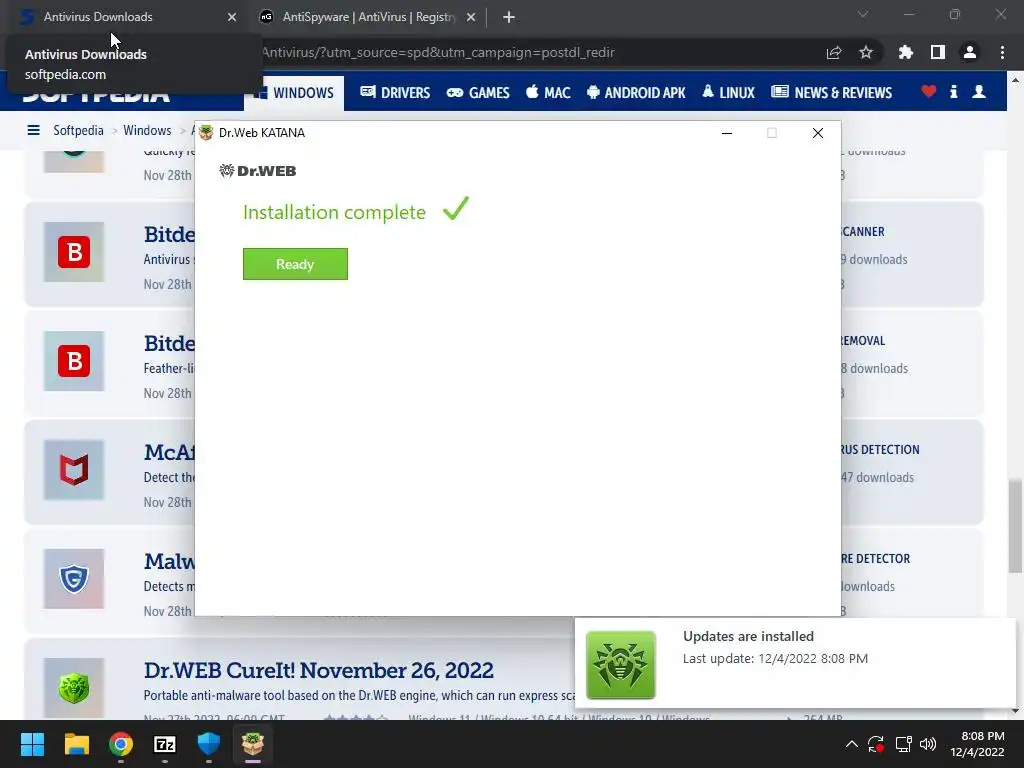Click the Softpedia user account icon
The width and height of the screenshot is (1024, 768).
click(x=979, y=91)
